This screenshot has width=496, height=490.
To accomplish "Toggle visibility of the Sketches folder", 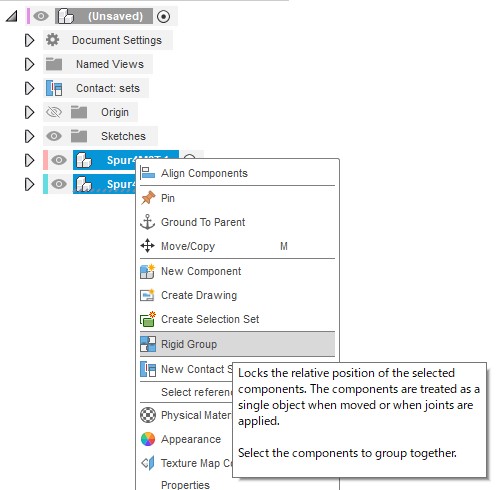I will pos(54,136).
